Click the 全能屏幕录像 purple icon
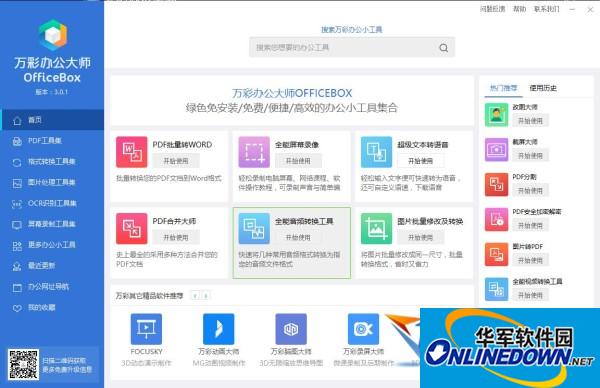 coord(254,152)
